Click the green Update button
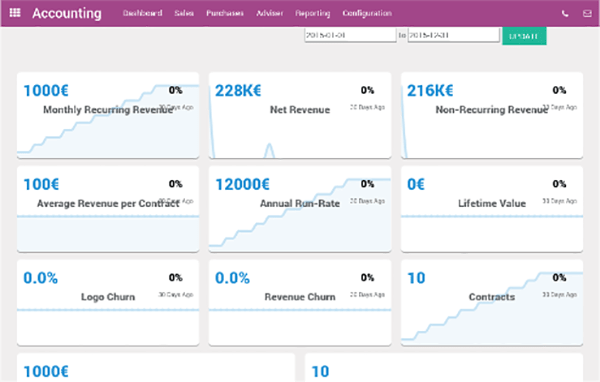This screenshot has height=382, width=600. [x=524, y=36]
